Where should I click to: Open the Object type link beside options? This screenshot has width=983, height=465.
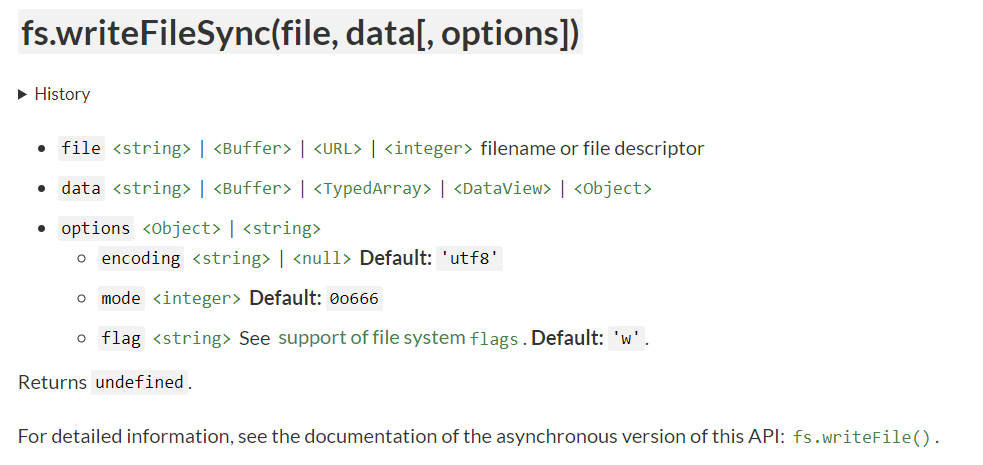tap(181, 228)
